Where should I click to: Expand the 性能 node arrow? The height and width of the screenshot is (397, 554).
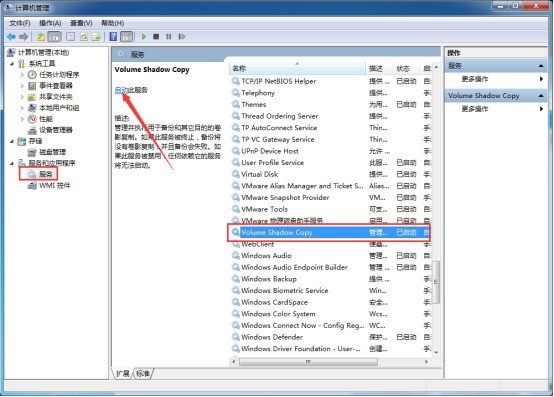(22, 119)
